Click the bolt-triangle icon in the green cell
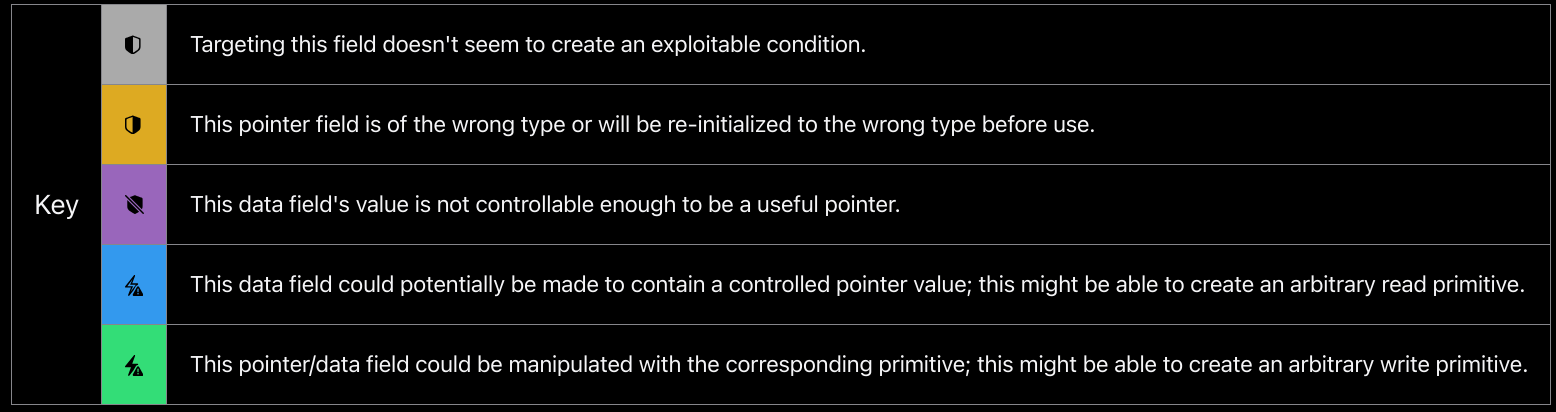Viewport: 1556px width, 412px height. (x=133, y=365)
